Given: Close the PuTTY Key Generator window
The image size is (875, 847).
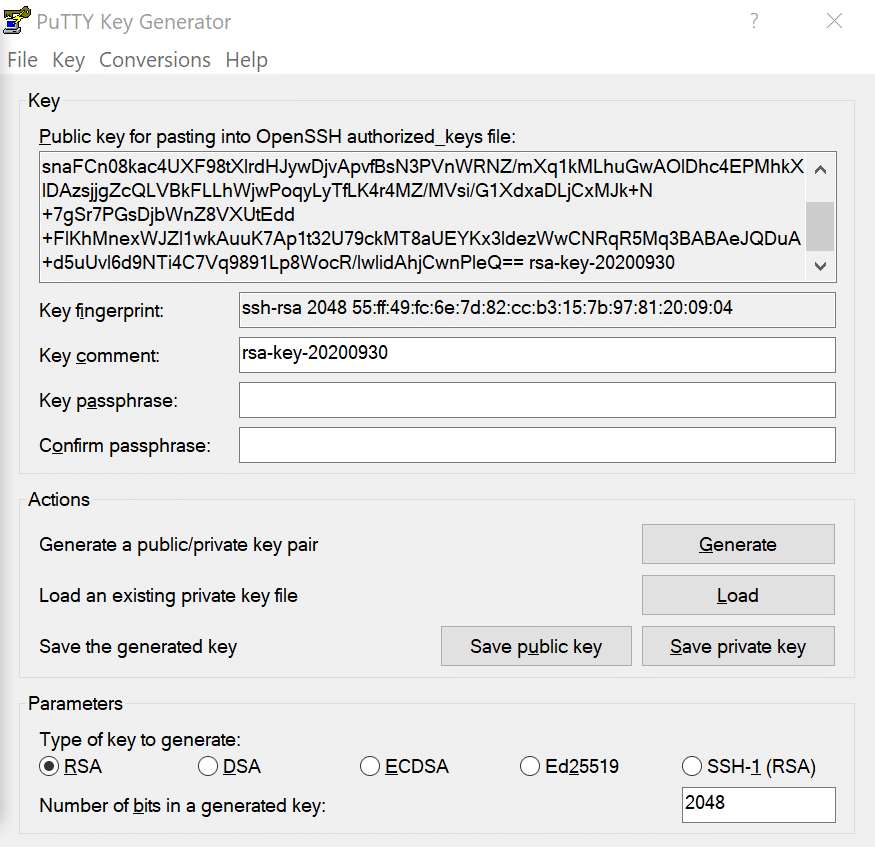Looking at the screenshot, I should (x=834, y=21).
